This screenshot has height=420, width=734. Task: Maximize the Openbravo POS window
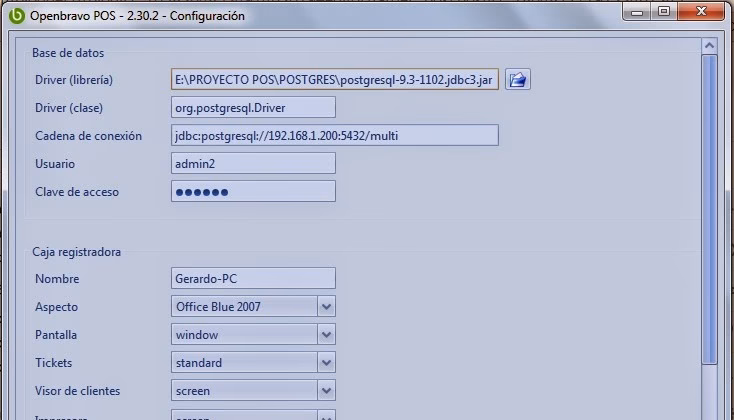point(664,12)
